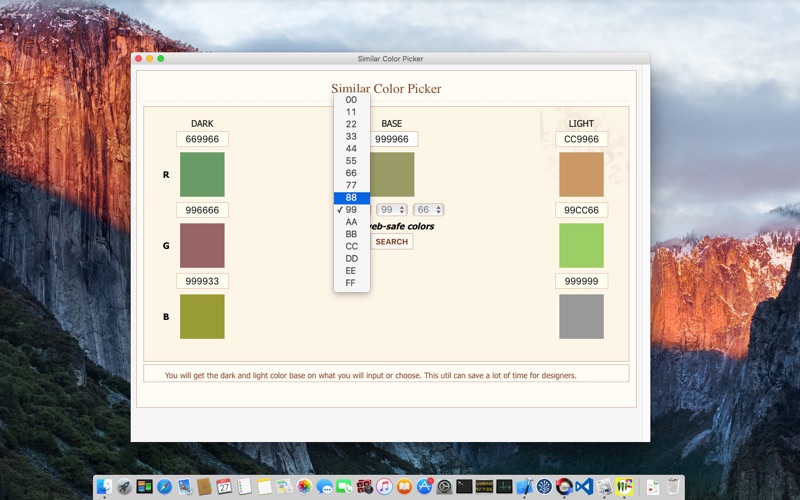
Task: Open FaceTime green icon in the dock
Action: click(344, 487)
